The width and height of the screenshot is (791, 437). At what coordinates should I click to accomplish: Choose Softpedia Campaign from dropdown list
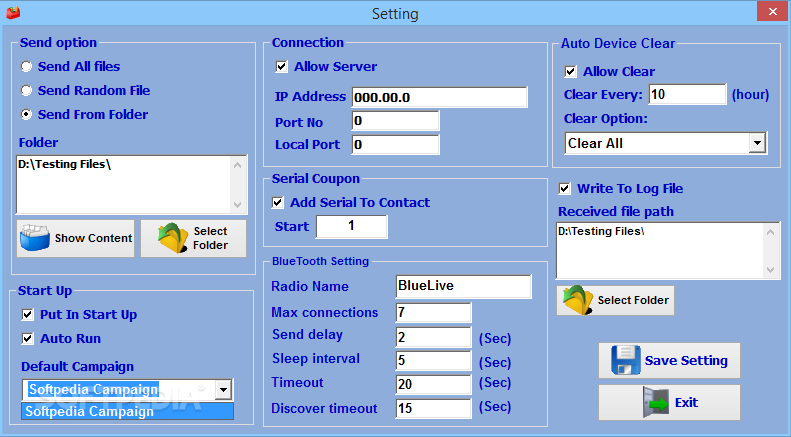point(127,411)
